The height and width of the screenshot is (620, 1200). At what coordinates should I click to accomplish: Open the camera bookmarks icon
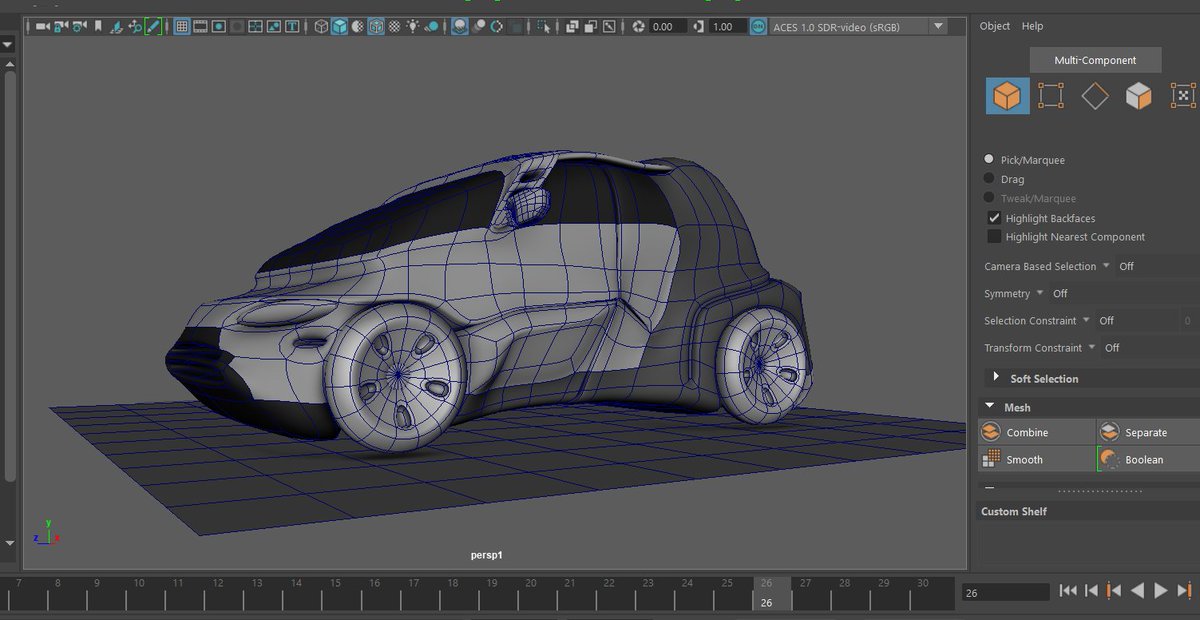[x=98, y=27]
